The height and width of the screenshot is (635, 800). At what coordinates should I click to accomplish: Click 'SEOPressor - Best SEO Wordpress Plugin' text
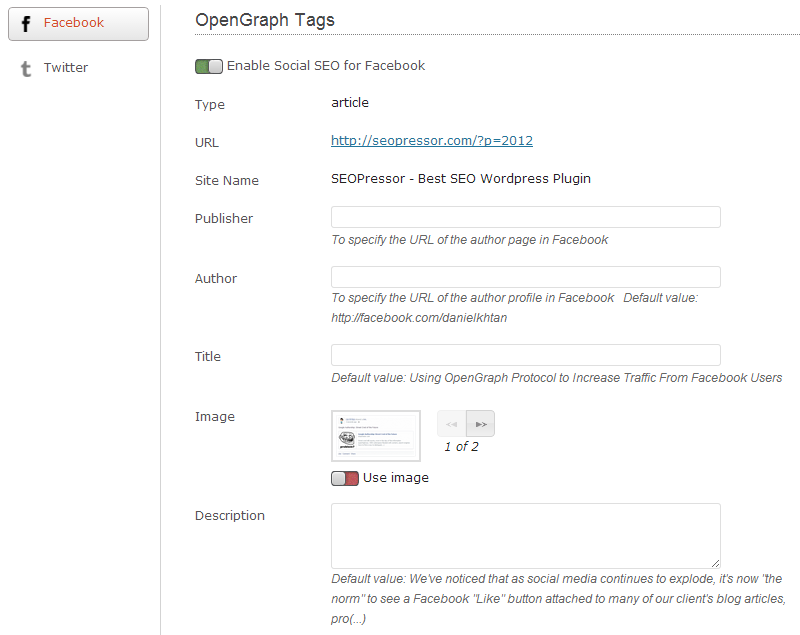pyautogui.click(x=461, y=179)
